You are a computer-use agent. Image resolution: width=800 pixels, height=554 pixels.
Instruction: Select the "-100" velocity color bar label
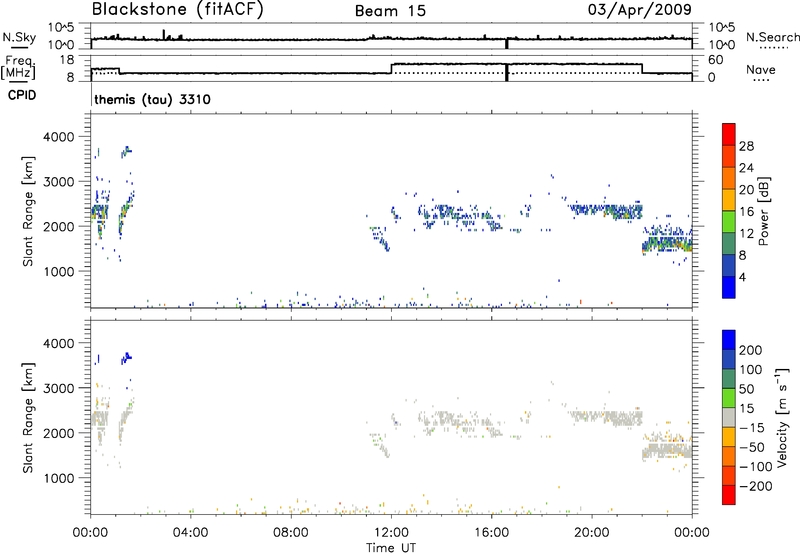coord(756,467)
